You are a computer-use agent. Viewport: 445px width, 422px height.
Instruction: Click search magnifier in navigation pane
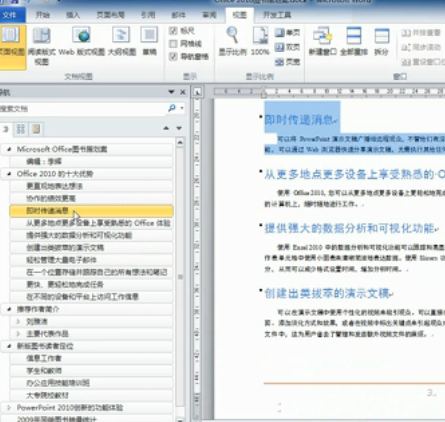pyautogui.click(x=172, y=108)
